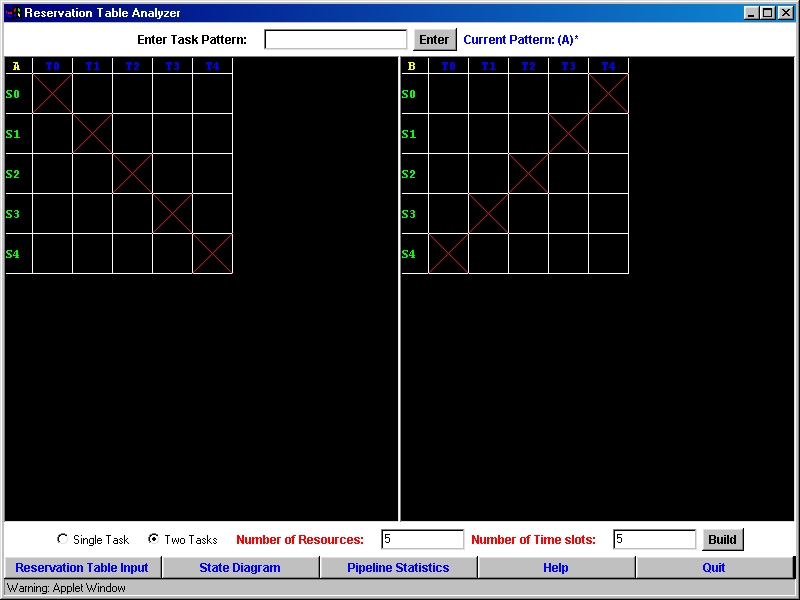
Task: Select the Single Task radio button
Action: click(x=63, y=539)
